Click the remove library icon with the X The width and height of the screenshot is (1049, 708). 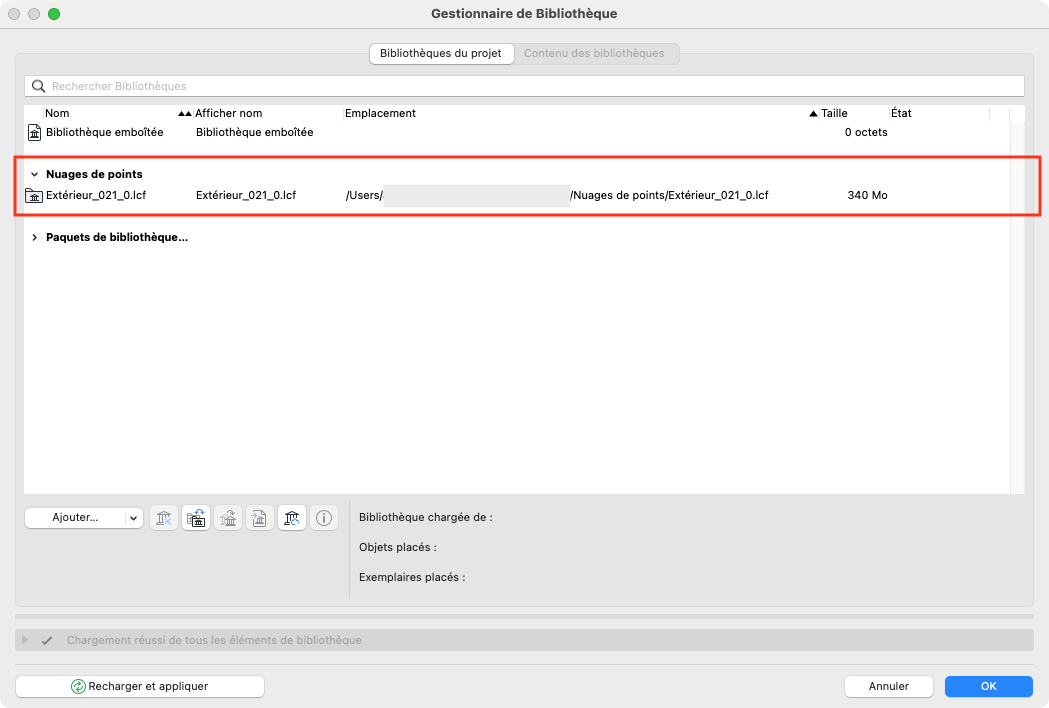pos(164,518)
